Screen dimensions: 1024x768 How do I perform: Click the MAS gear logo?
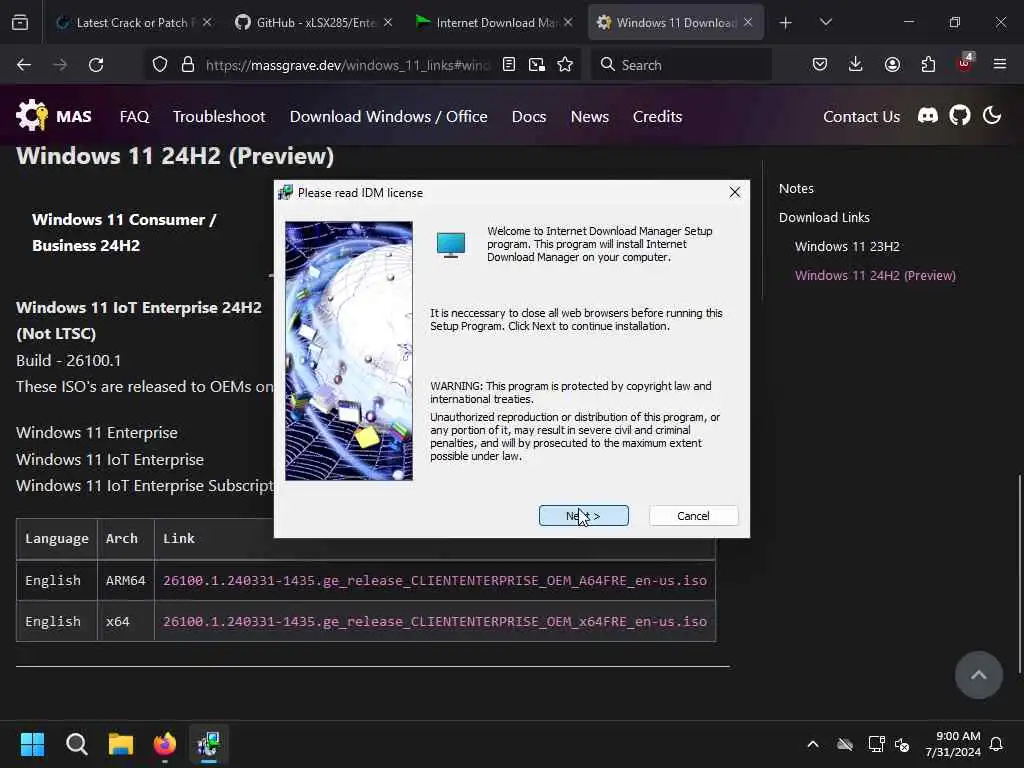click(32, 116)
